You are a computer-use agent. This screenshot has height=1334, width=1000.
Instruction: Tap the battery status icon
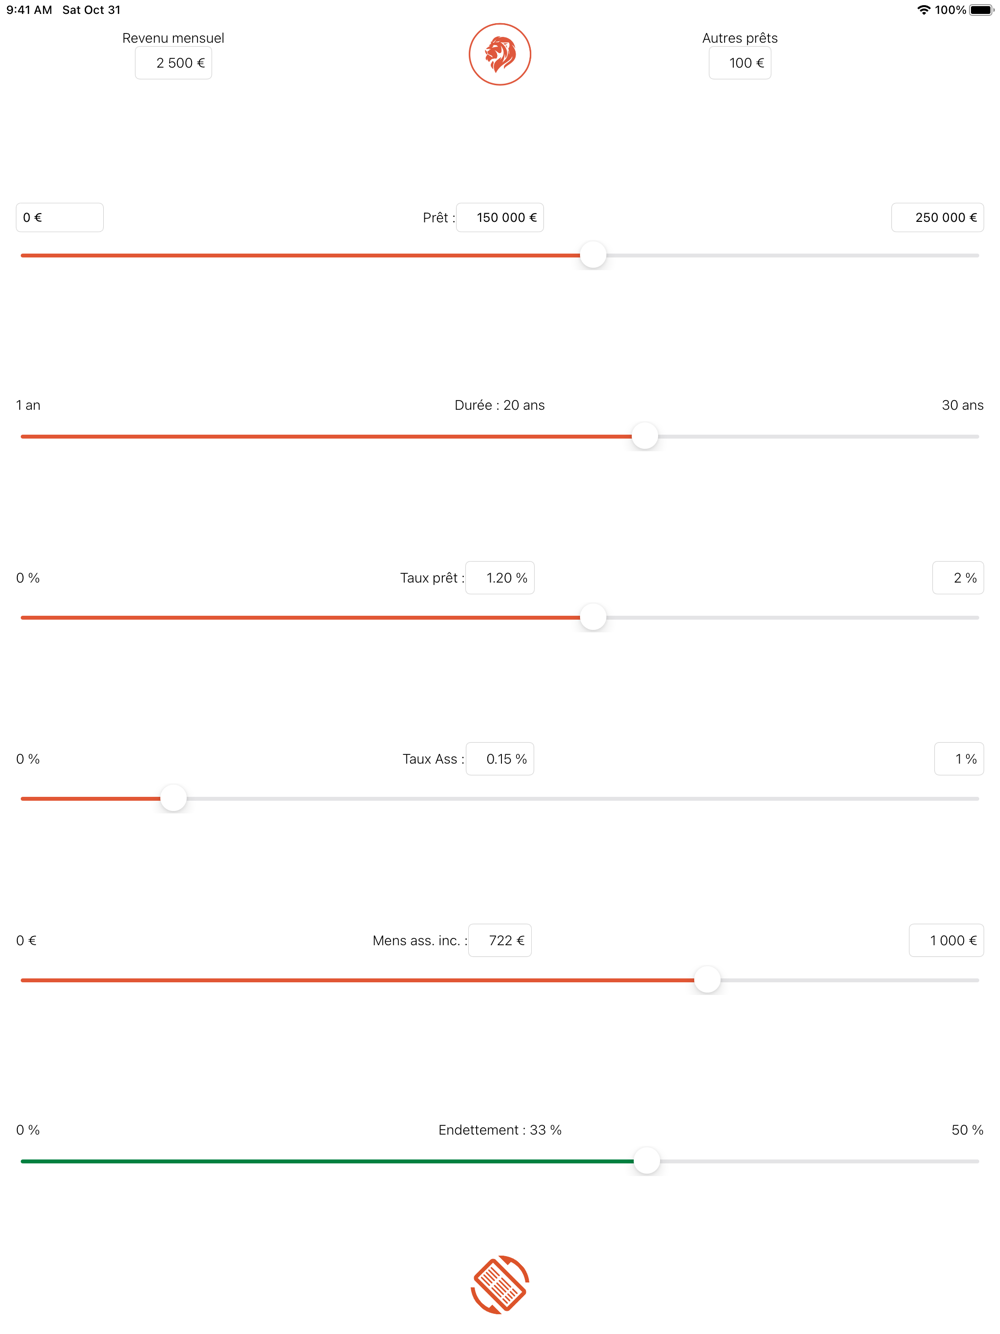click(x=981, y=10)
